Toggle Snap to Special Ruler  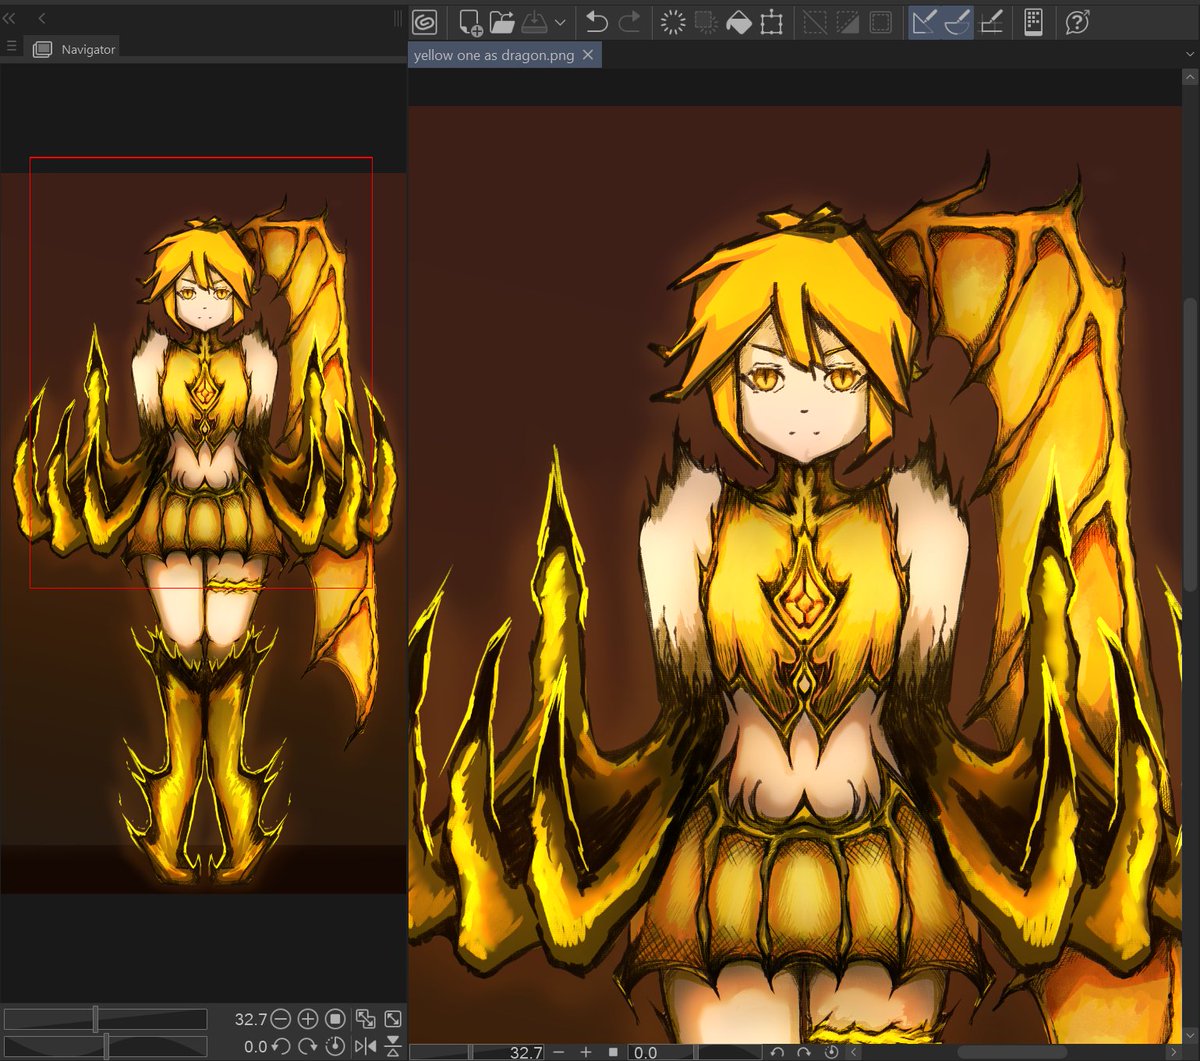coord(958,22)
